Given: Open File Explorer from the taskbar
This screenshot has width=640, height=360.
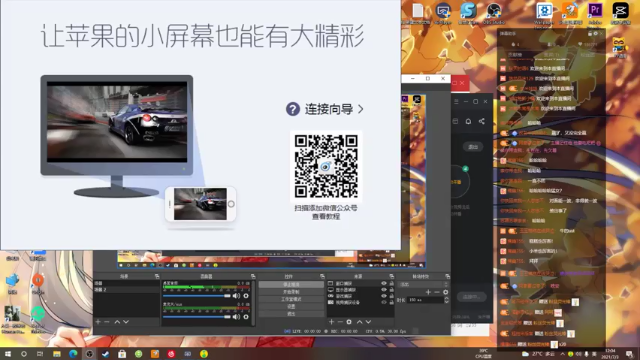Looking at the screenshot, I should pyautogui.click(x=57, y=354).
